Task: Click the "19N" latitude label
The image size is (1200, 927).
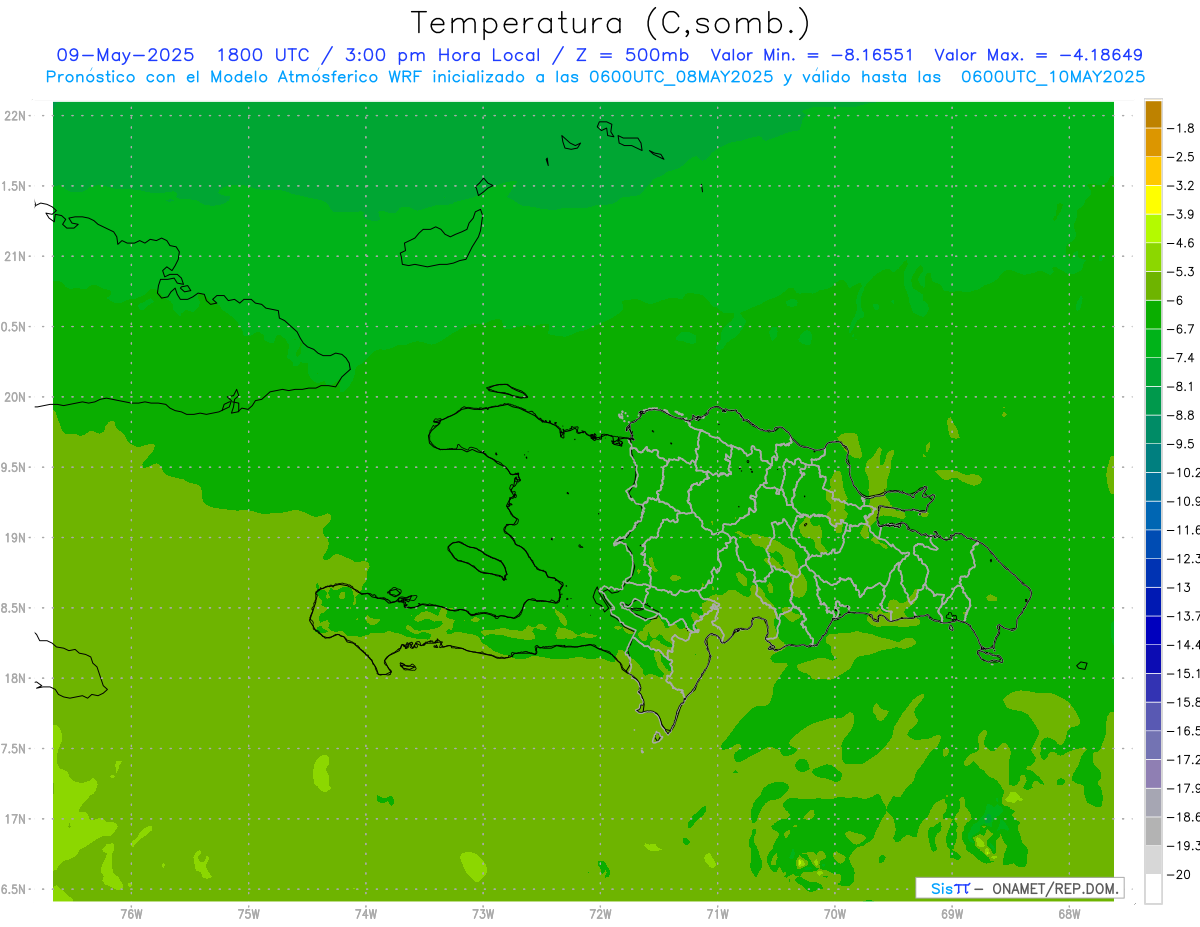Action: coord(15,538)
